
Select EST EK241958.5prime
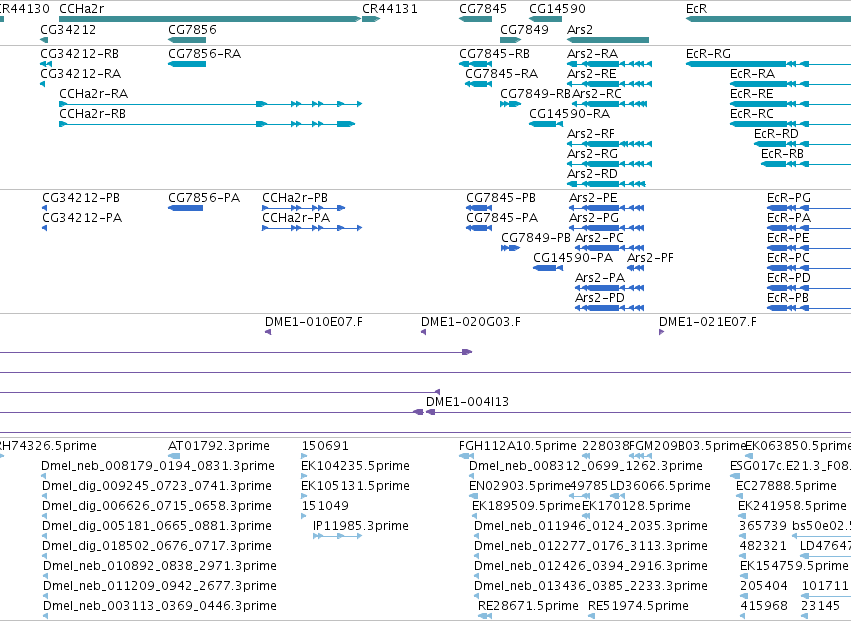(741, 516)
